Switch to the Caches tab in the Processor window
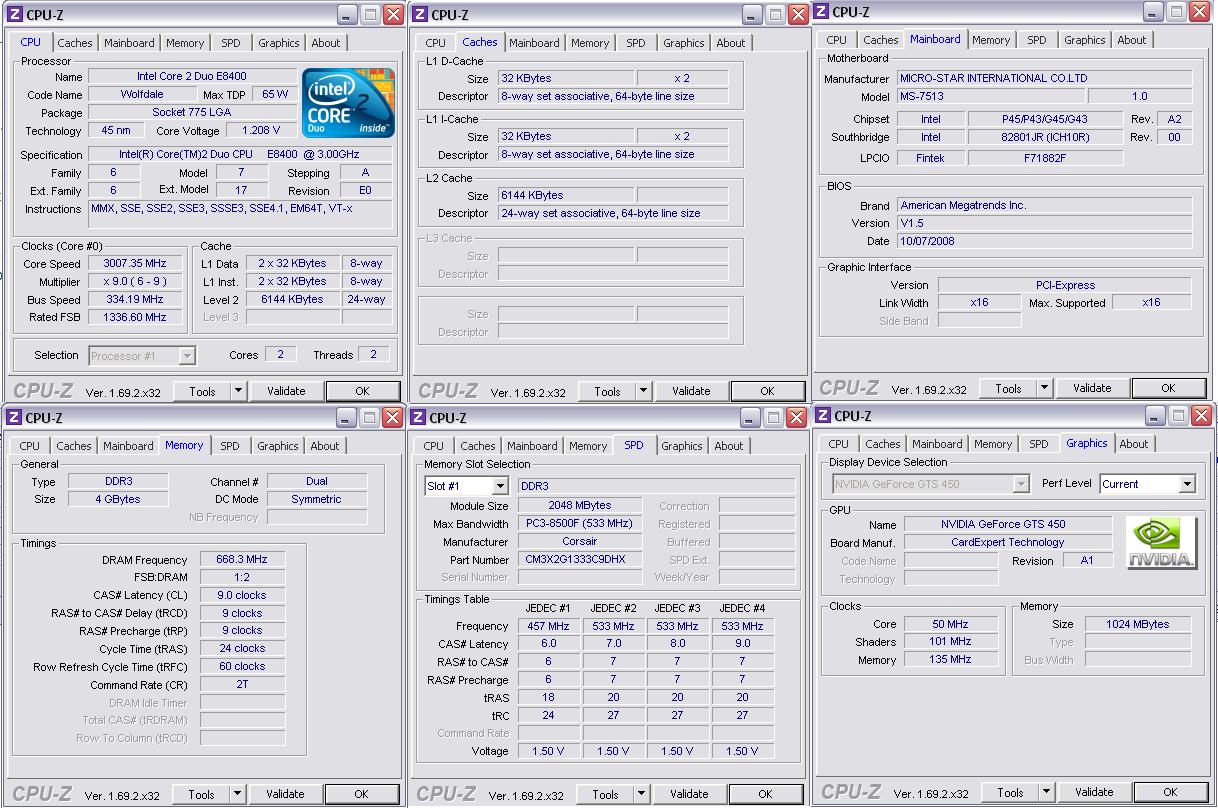 click(75, 43)
